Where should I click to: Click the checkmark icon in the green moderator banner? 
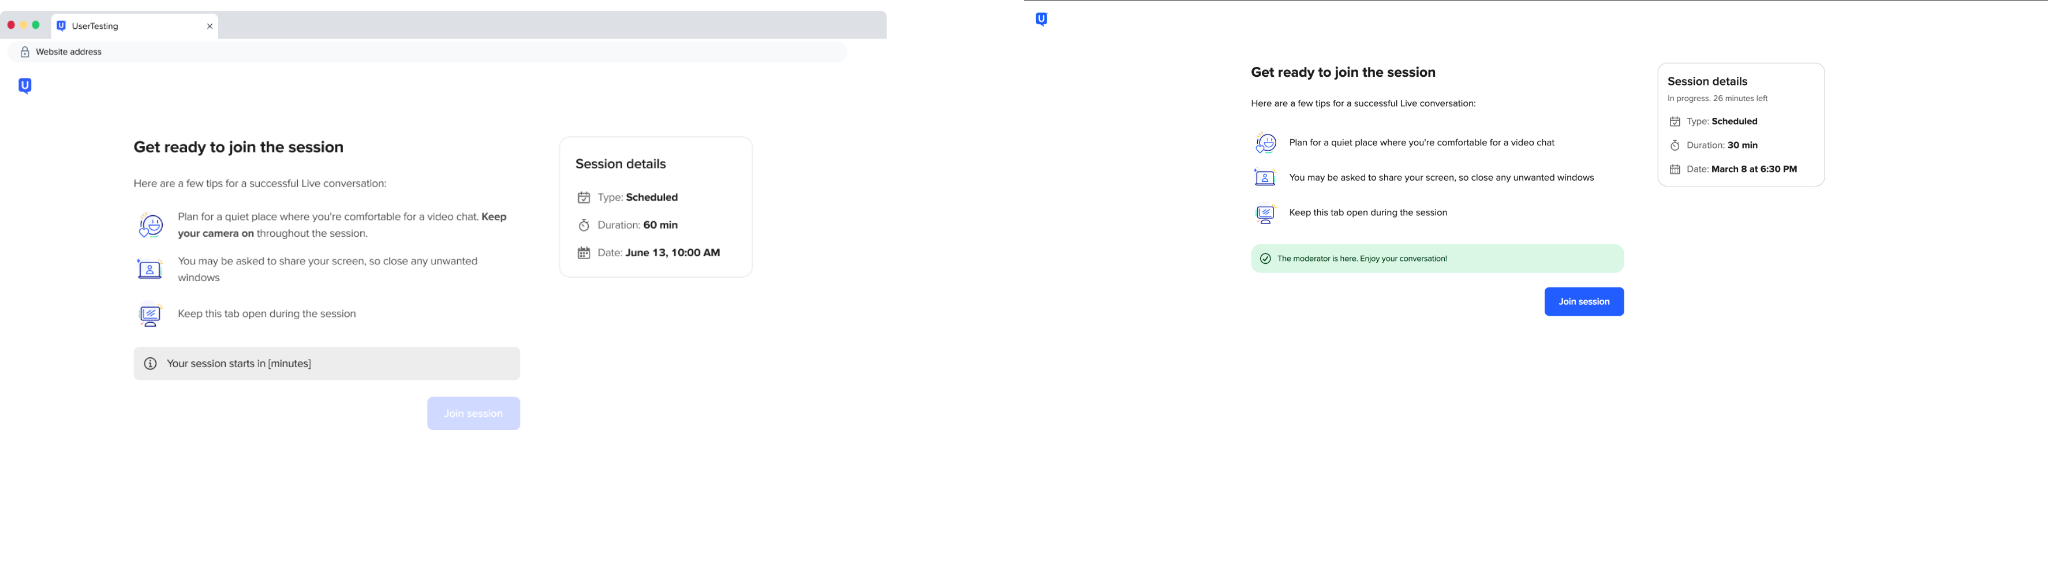tap(1265, 259)
